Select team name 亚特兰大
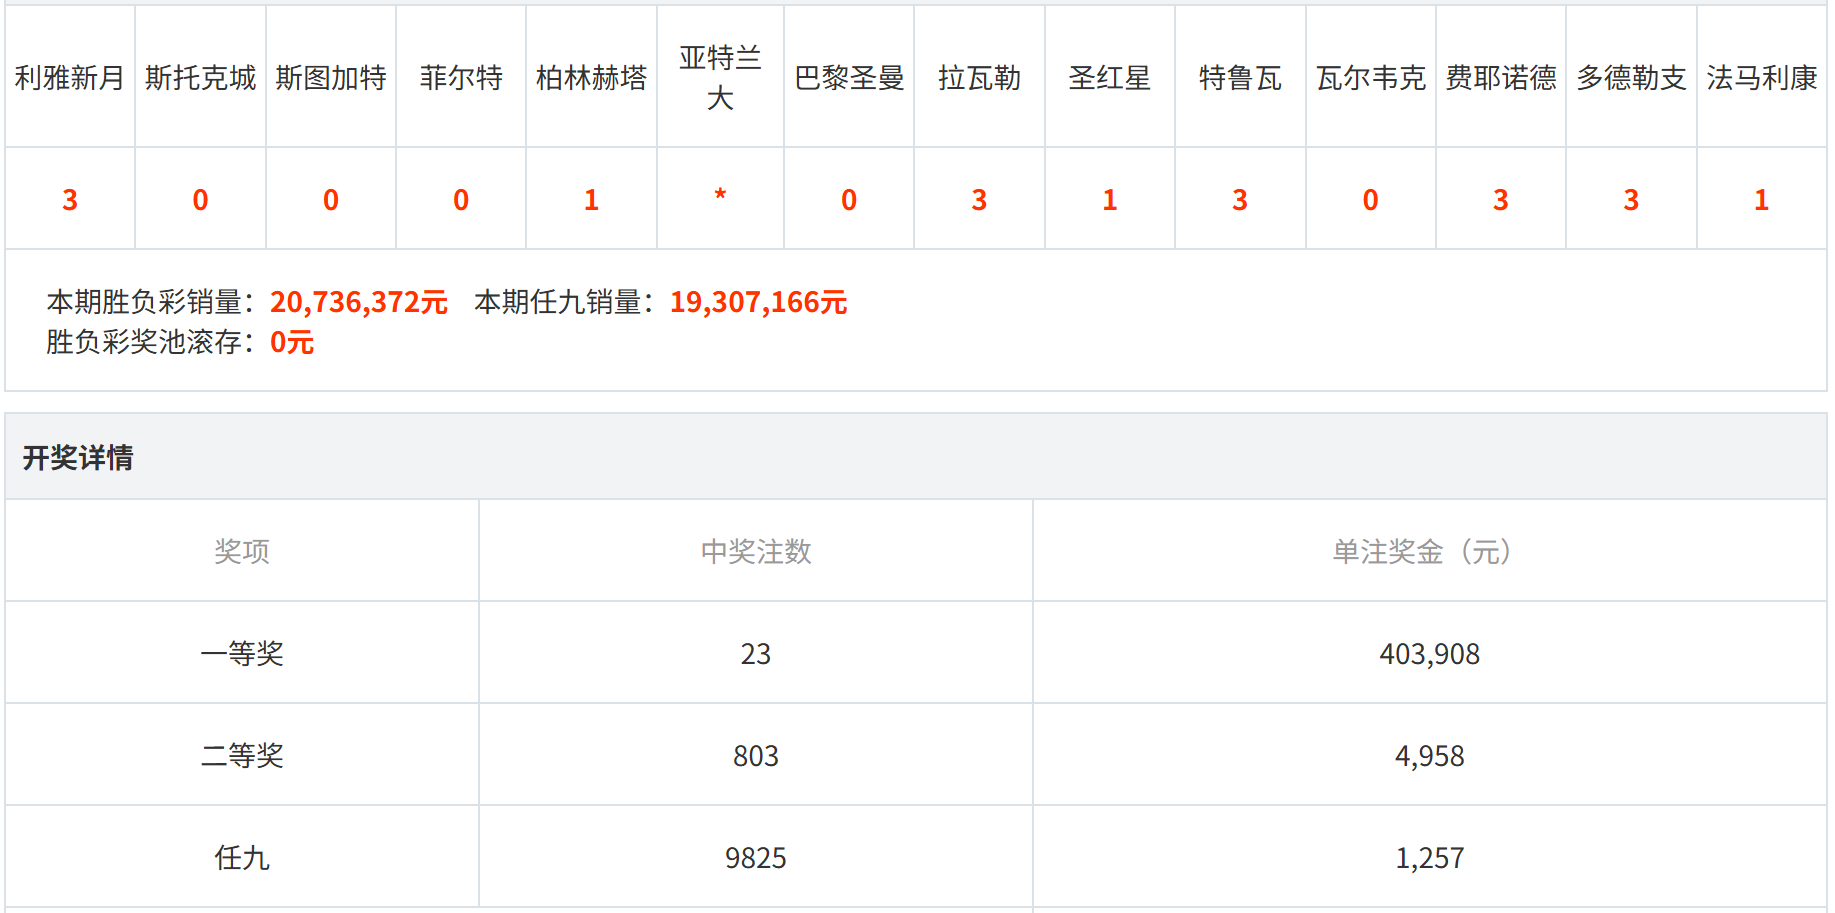The image size is (1835, 913). tap(720, 78)
